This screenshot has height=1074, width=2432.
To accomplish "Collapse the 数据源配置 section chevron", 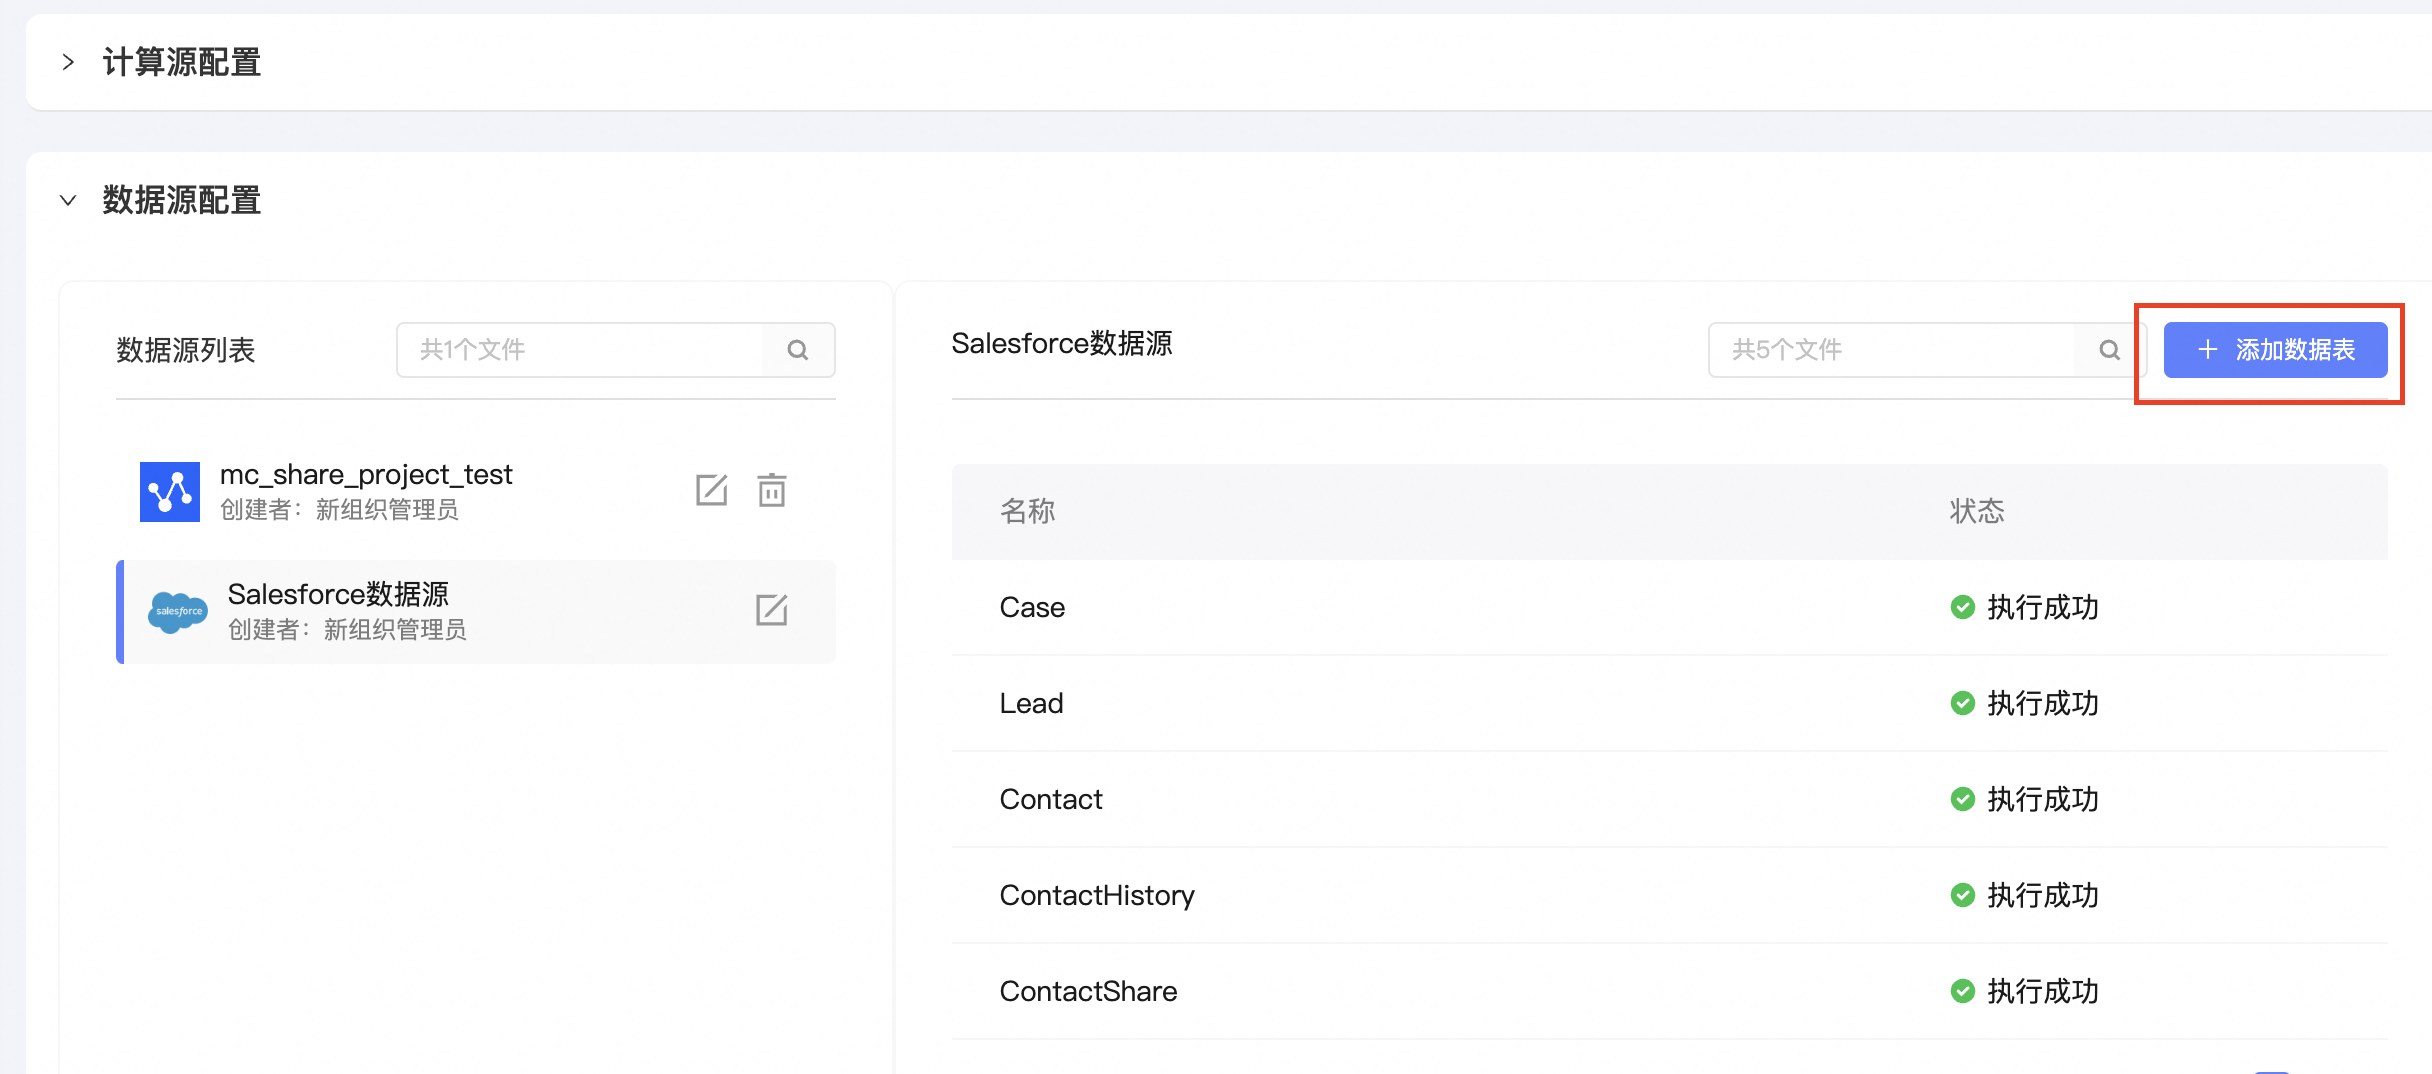I will point(68,200).
